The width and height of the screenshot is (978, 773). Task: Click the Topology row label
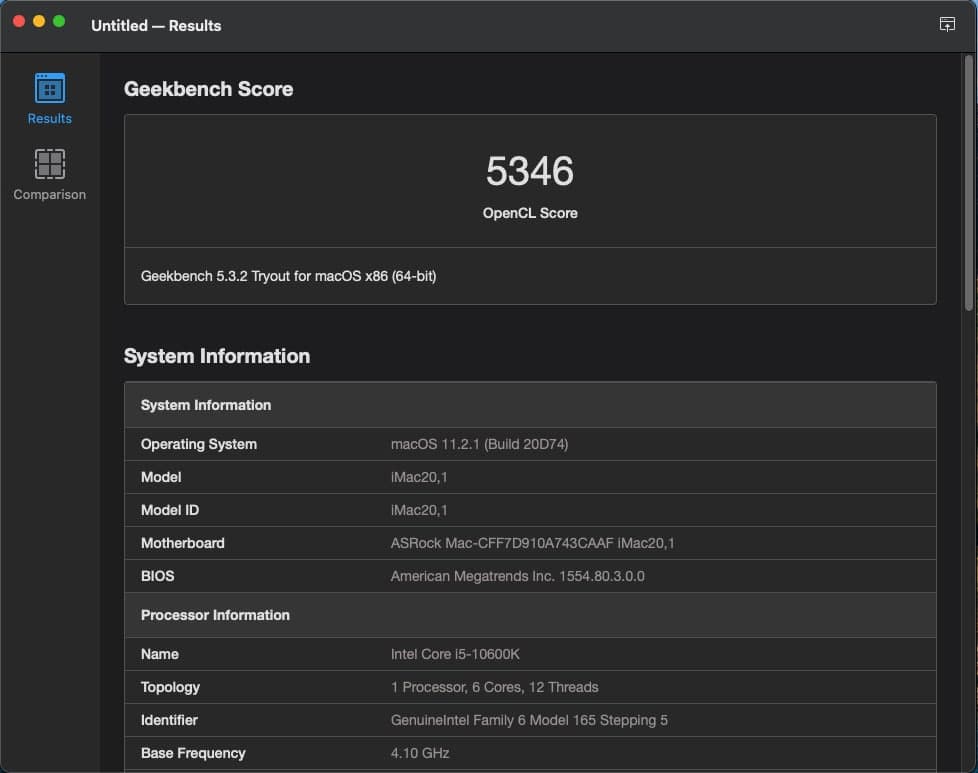(170, 688)
